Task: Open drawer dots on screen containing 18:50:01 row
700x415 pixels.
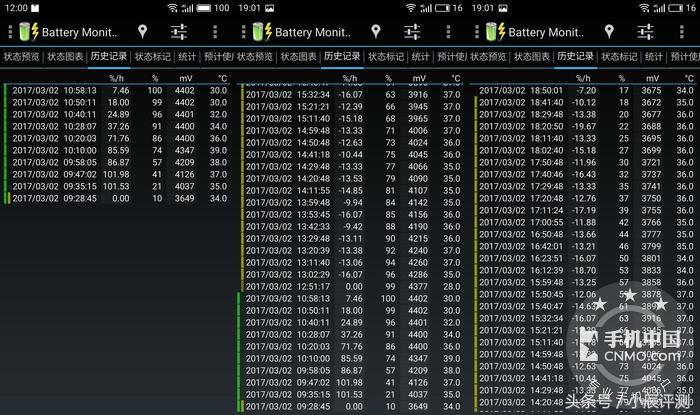Action: click(477, 32)
